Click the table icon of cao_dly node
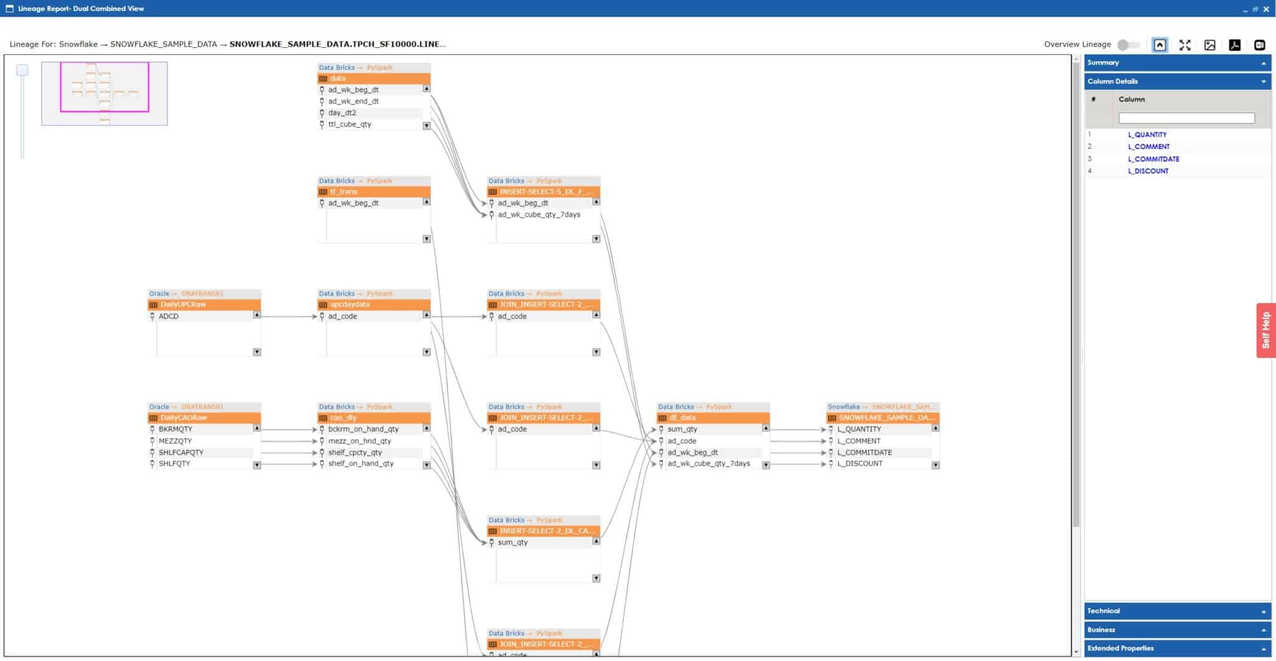 coord(323,417)
